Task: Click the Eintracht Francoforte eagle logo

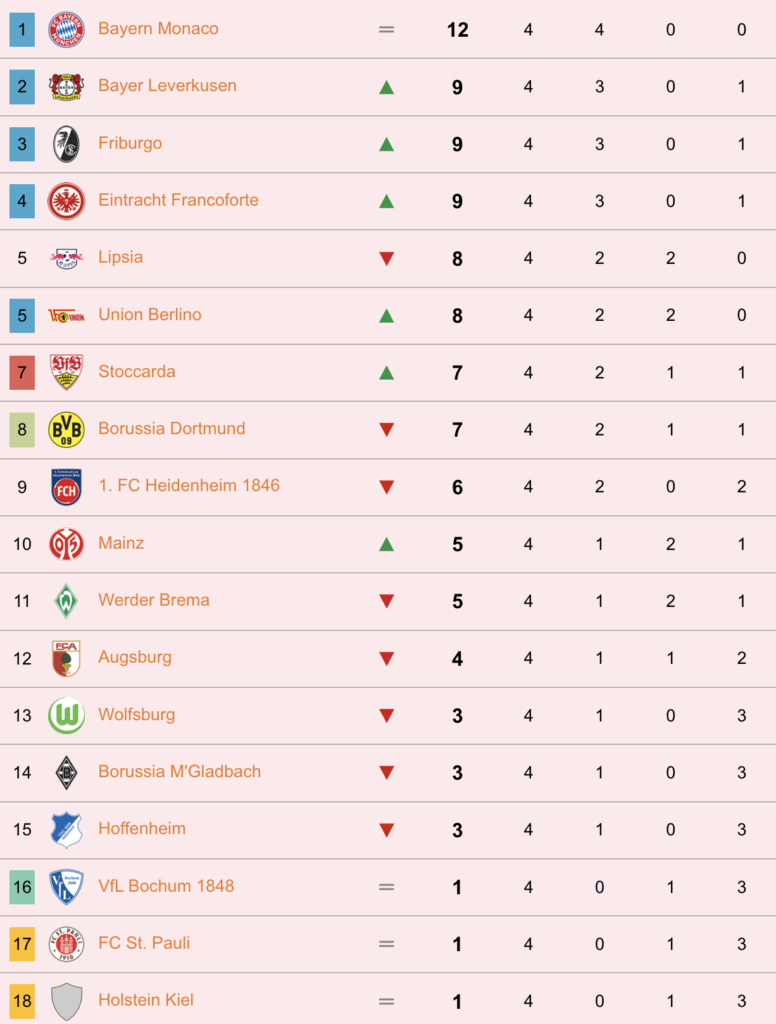Action: pyautogui.click(x=66, y=200)
